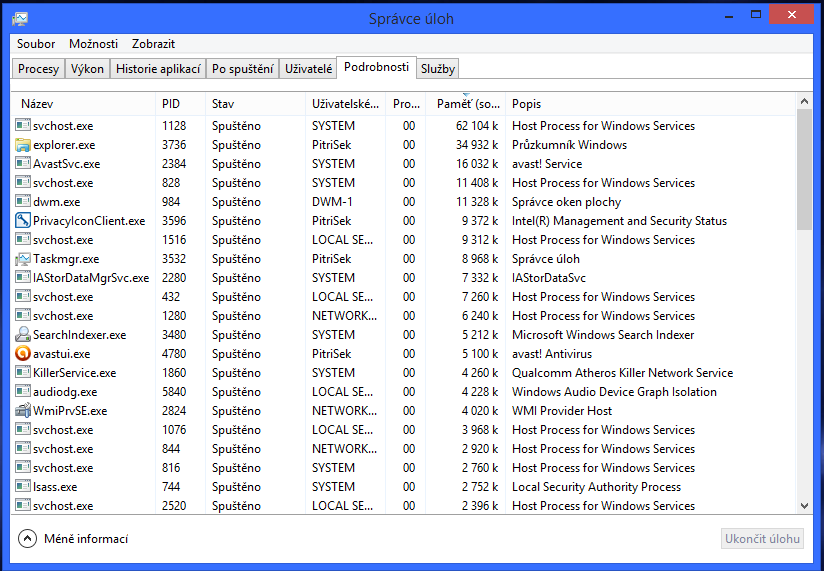Click PID 984 of dwm.exe
824x571 pixels.
pyautogui.click(x=171, y=201)
